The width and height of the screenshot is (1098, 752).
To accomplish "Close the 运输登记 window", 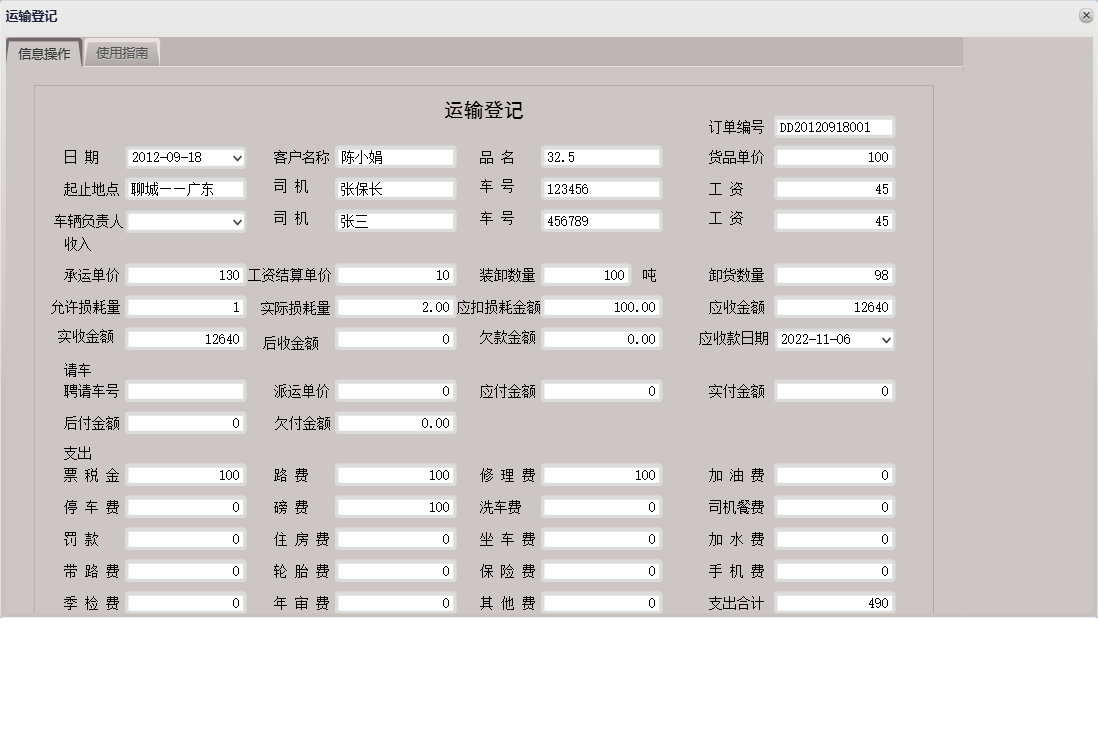I will point(1086,15).
